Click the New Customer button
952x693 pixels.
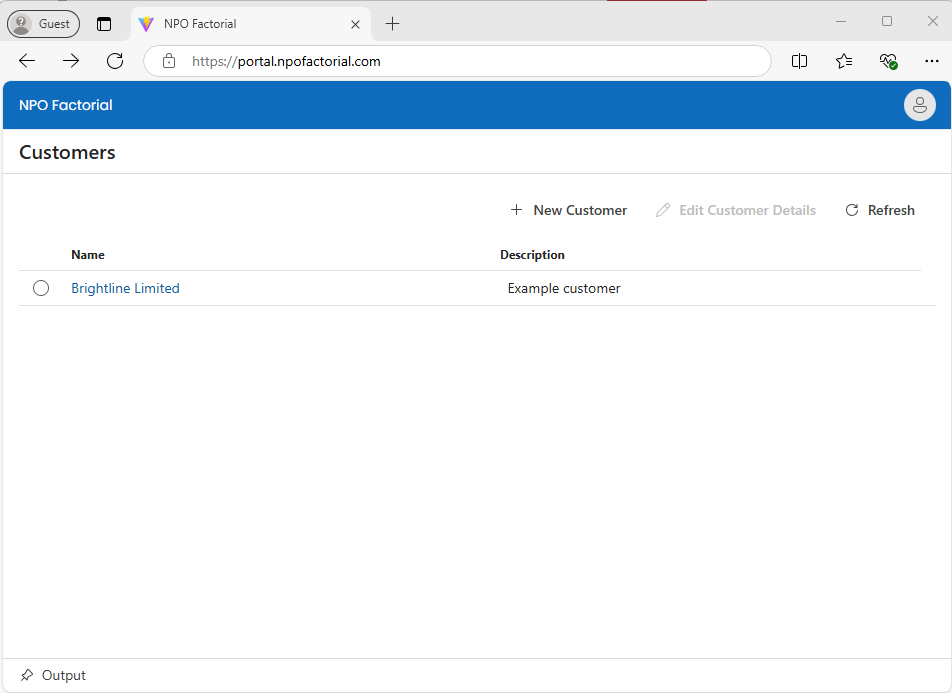pos(568,210)
